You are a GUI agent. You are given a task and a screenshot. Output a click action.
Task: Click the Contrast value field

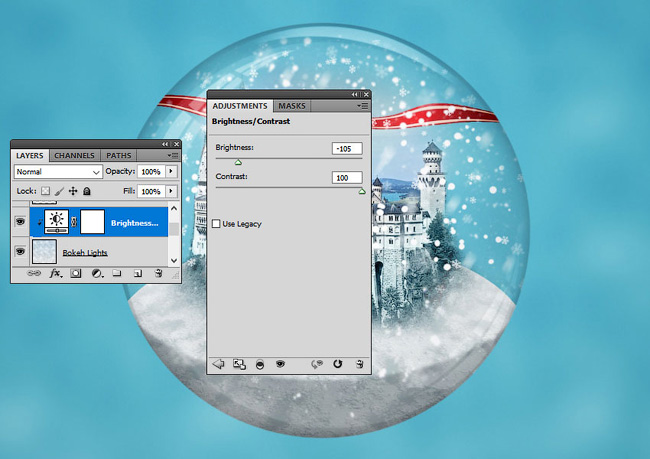point(347,177)
